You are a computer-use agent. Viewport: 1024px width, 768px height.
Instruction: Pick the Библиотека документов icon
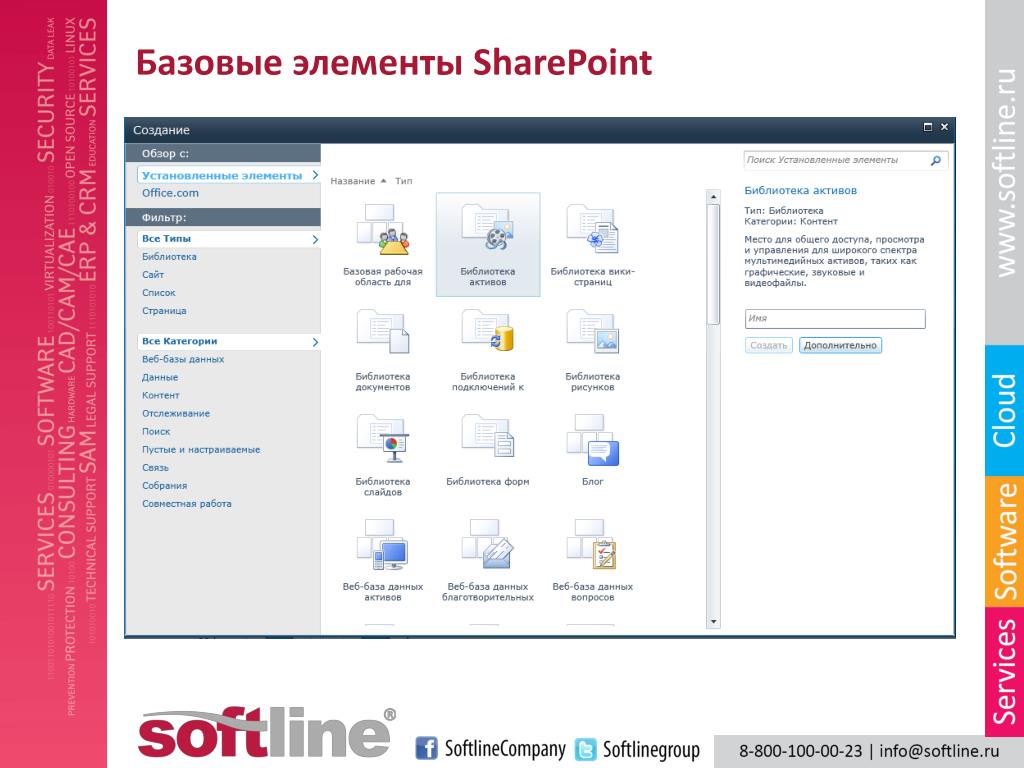tap(383, 332)
